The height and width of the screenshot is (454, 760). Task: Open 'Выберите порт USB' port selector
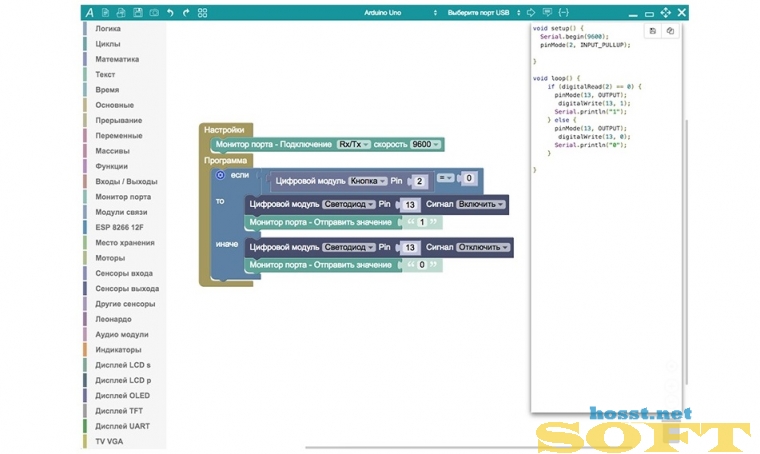(x=483, y=13)
